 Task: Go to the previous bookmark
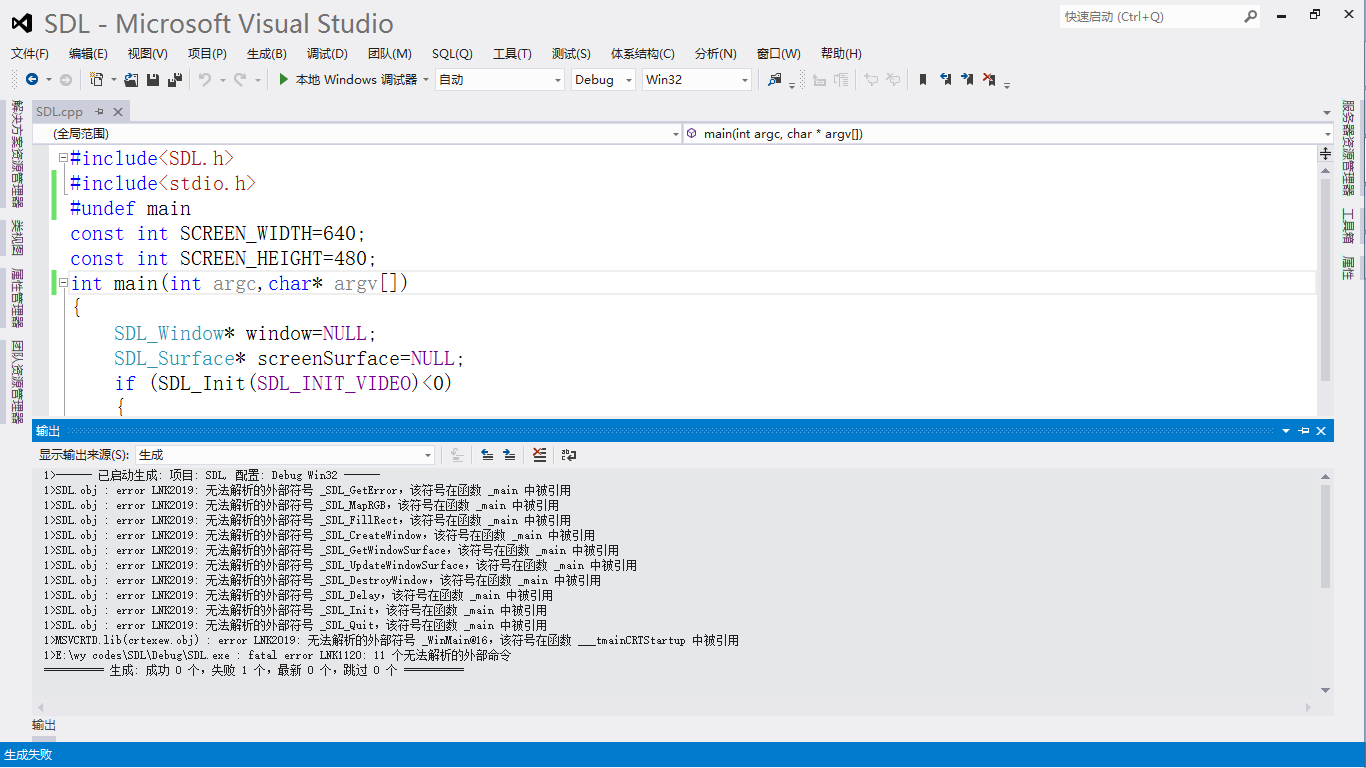click(x=945, y=79)
